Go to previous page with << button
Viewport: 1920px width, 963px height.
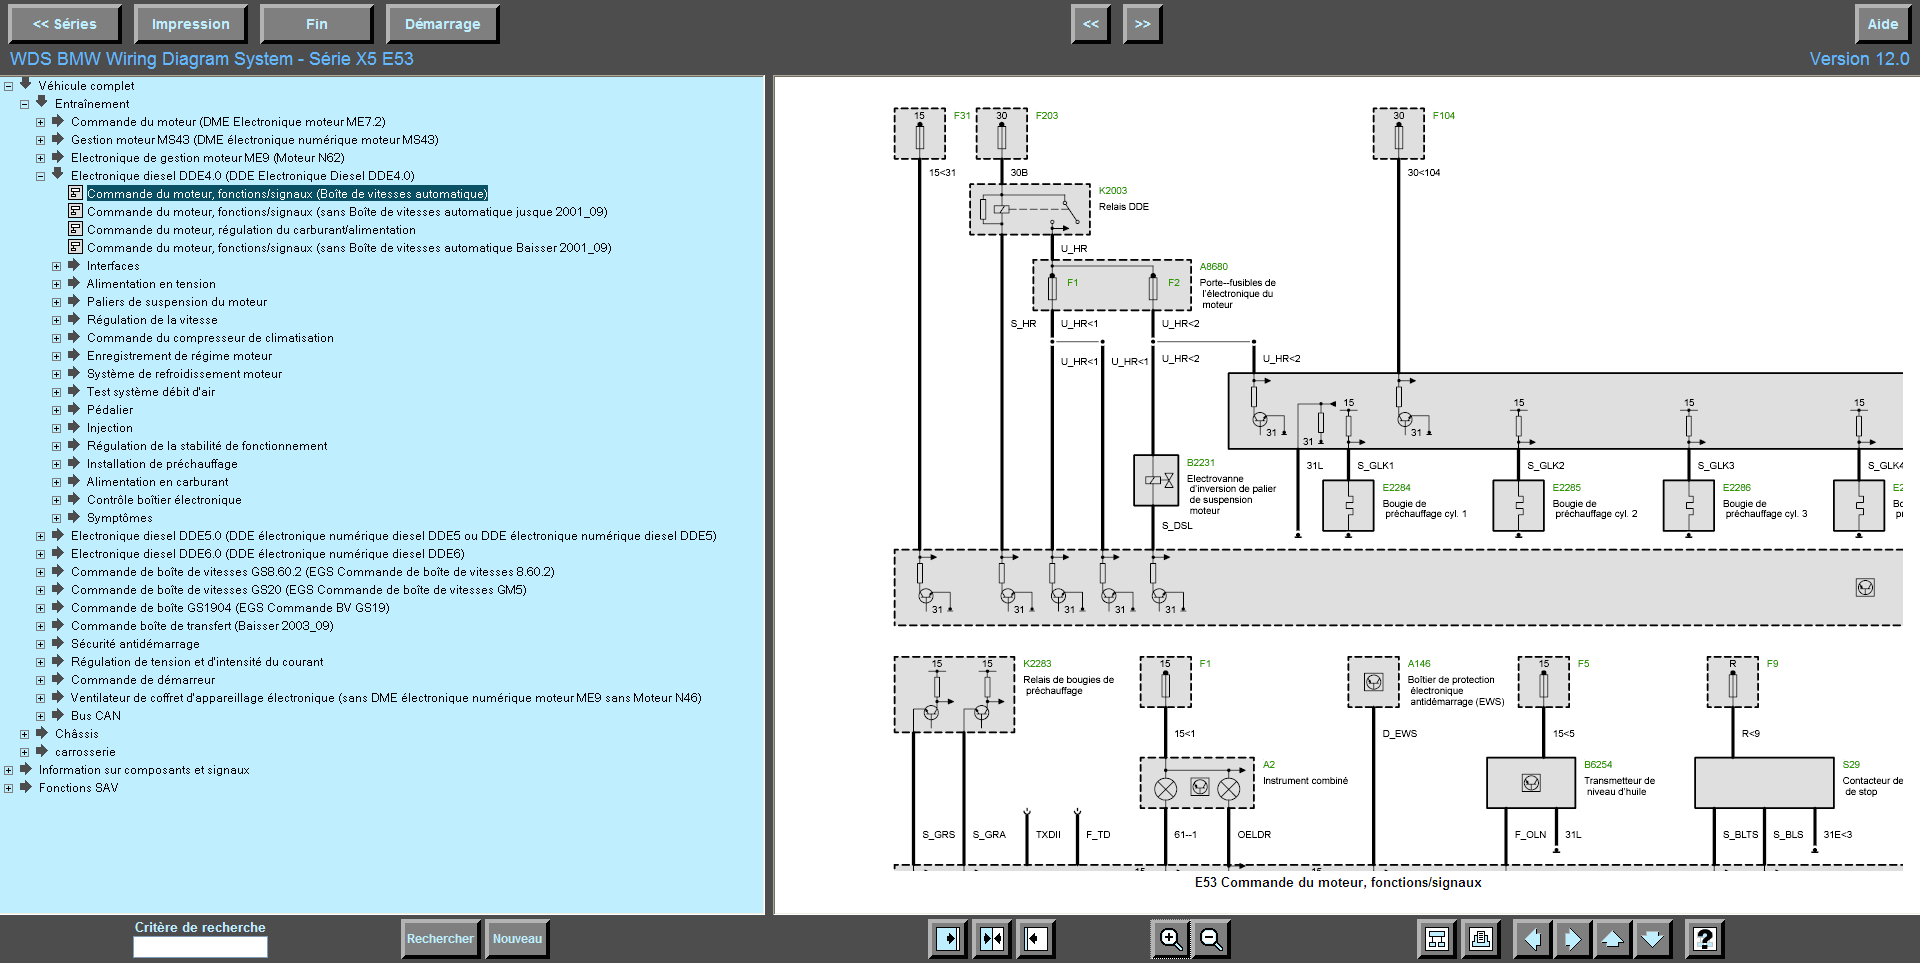point(1090,24)
